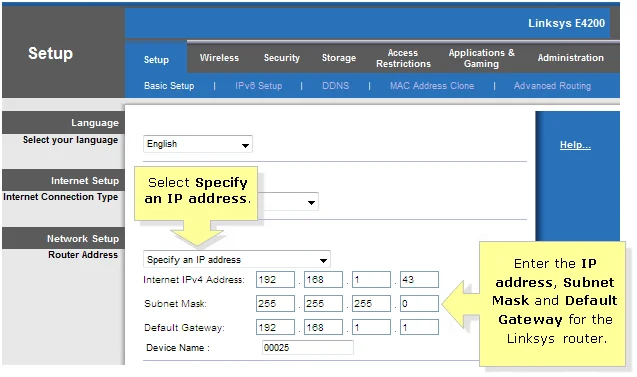Click IPv4 Address second octet field 168
The height and width of the screenshot is (377, 637).
coord(323,280)
